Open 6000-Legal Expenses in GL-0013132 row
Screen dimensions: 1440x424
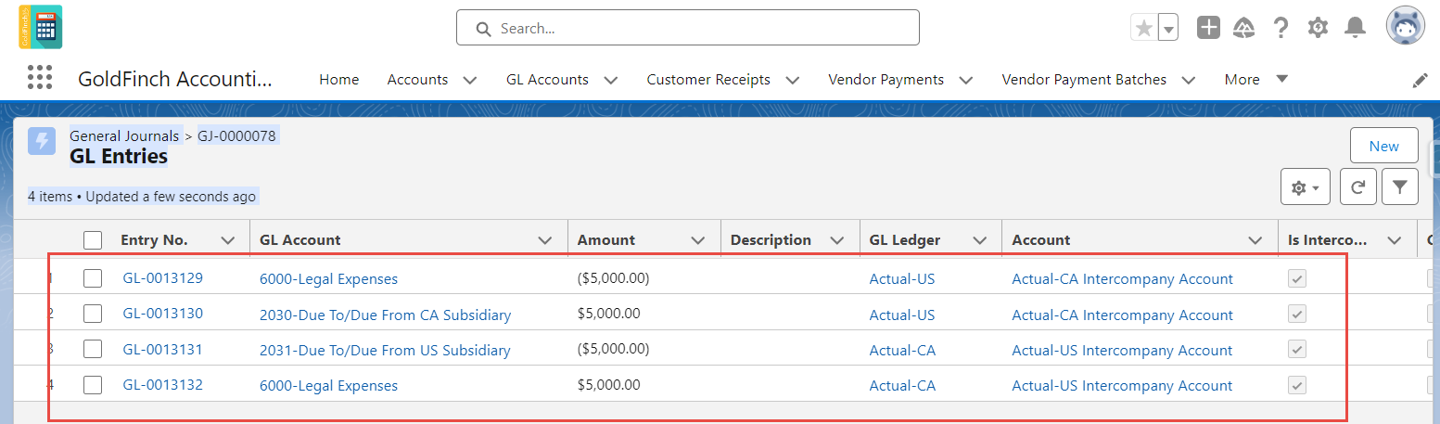click(x=328, y=385)
